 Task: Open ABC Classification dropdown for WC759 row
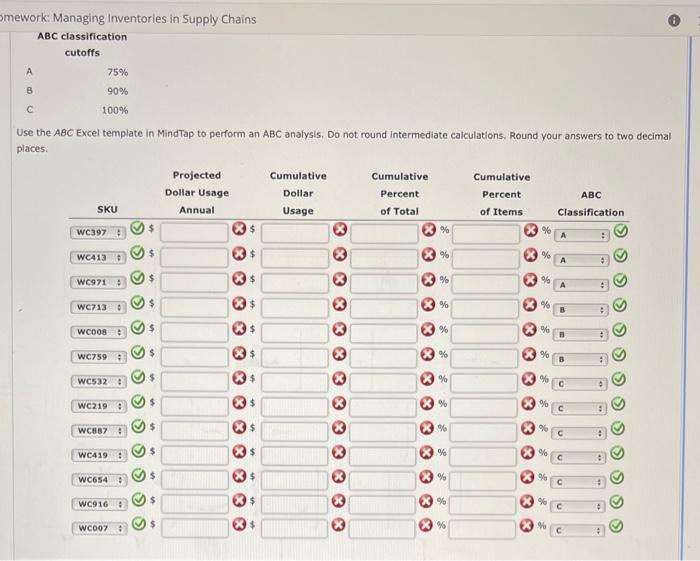point(580,359)
